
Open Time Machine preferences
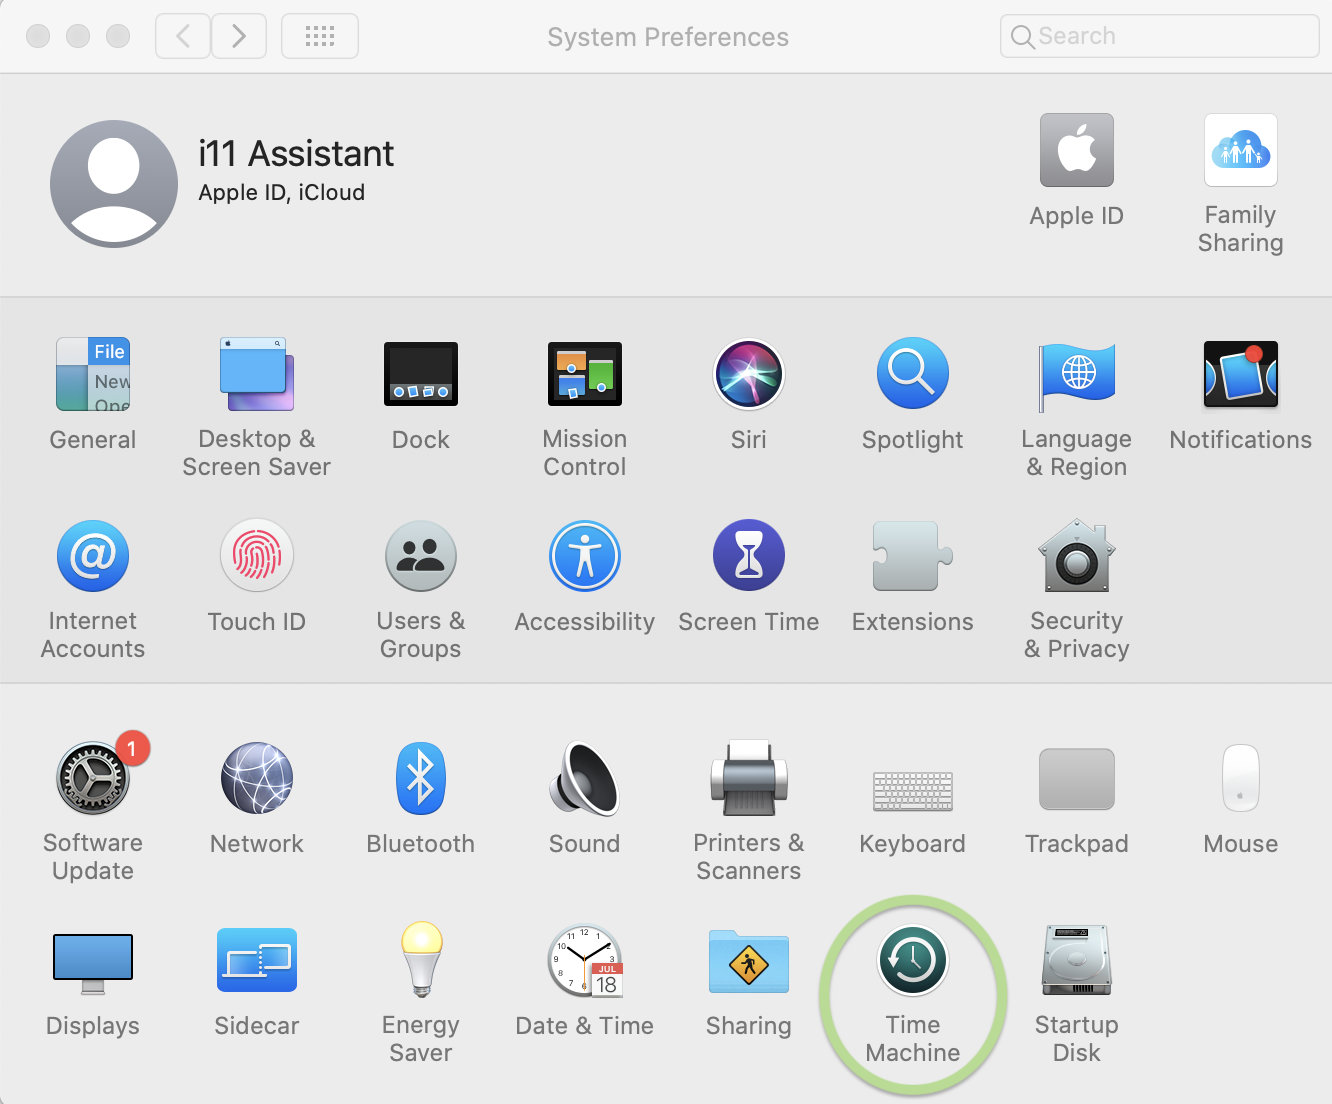[x=913, y=960]
